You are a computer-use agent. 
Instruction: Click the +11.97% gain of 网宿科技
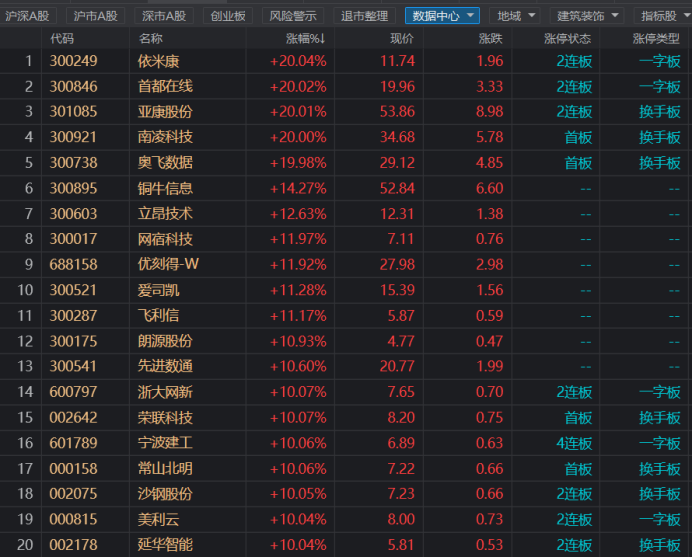[298, 239]
